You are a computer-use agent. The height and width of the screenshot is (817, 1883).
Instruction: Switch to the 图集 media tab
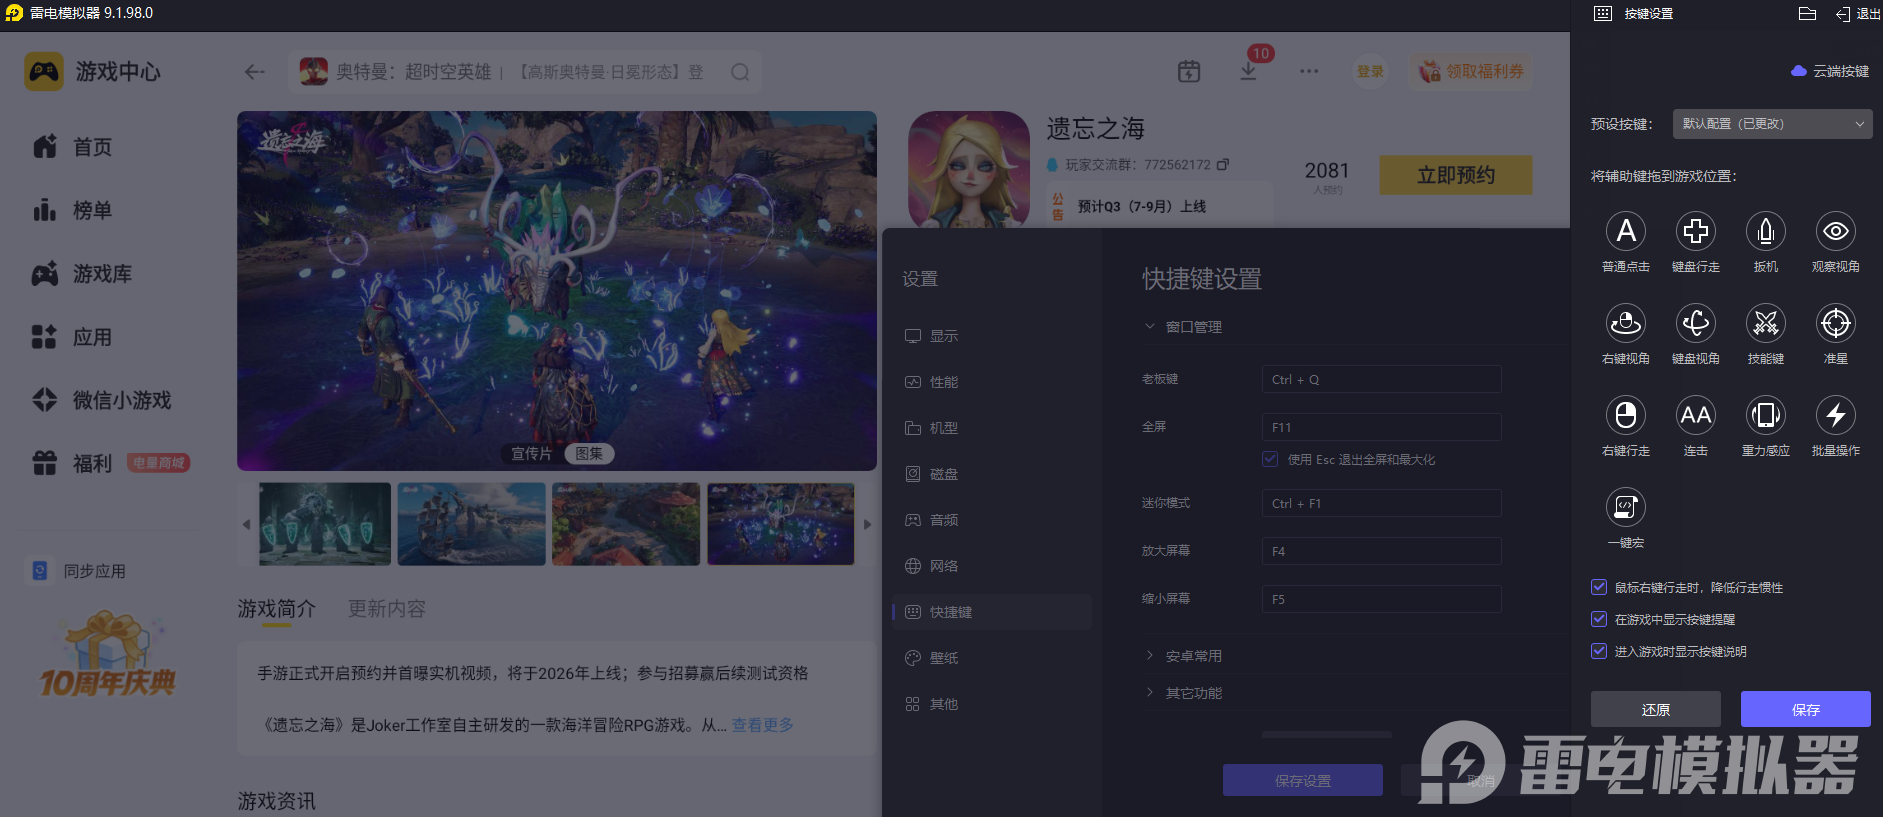coord(589,454)
